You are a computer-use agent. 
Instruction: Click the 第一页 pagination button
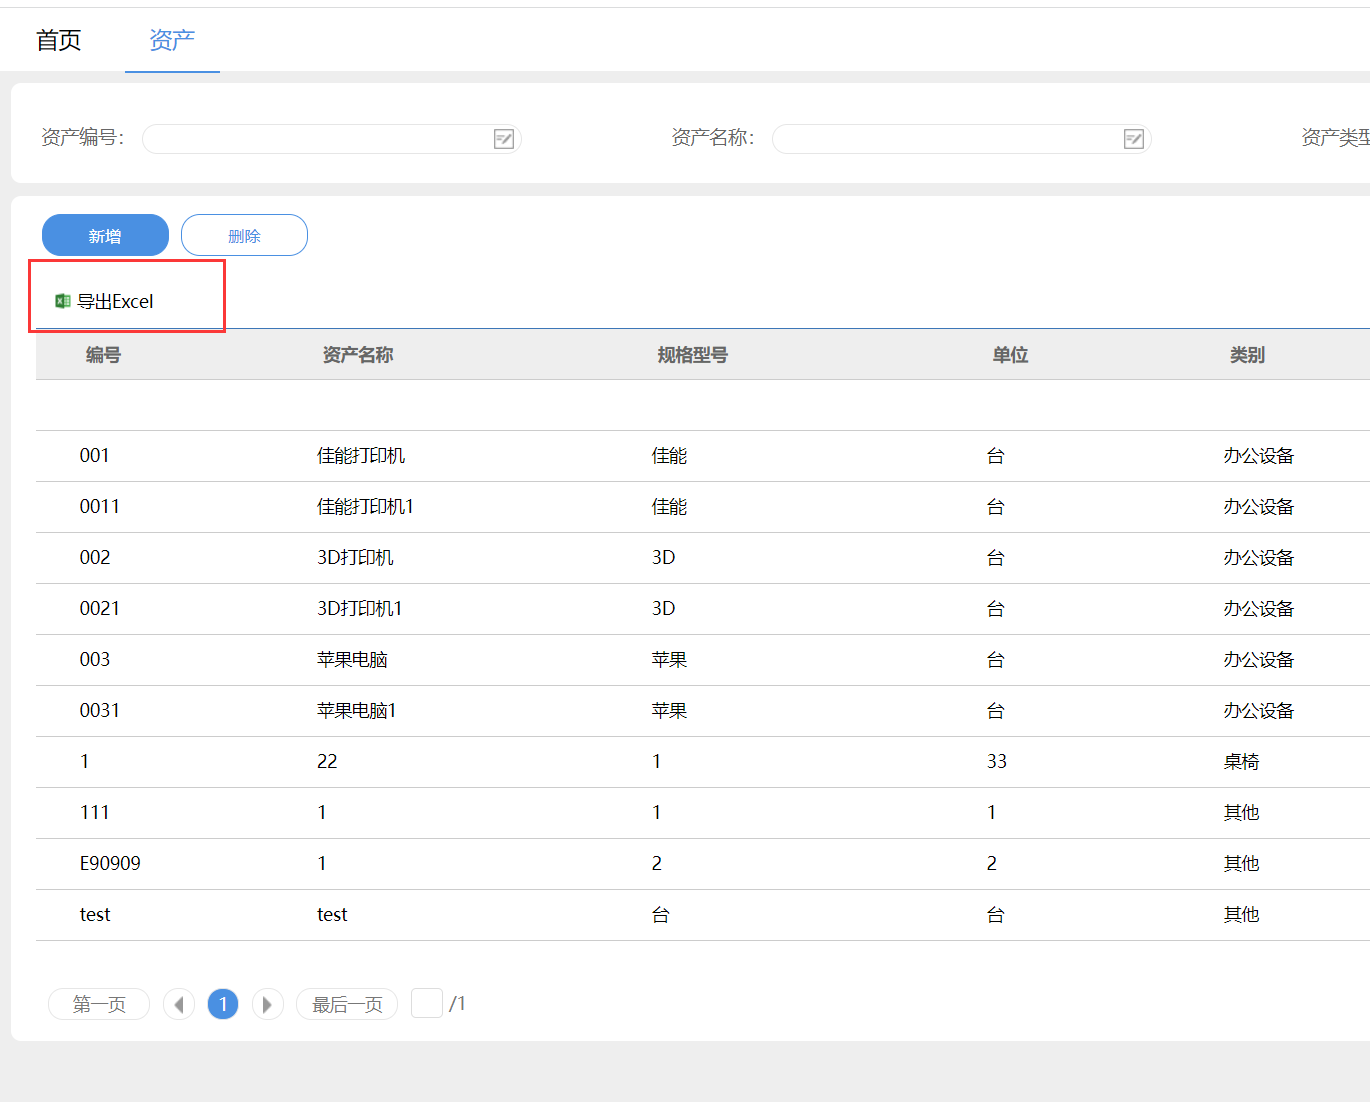click(x=99, y=1004)
